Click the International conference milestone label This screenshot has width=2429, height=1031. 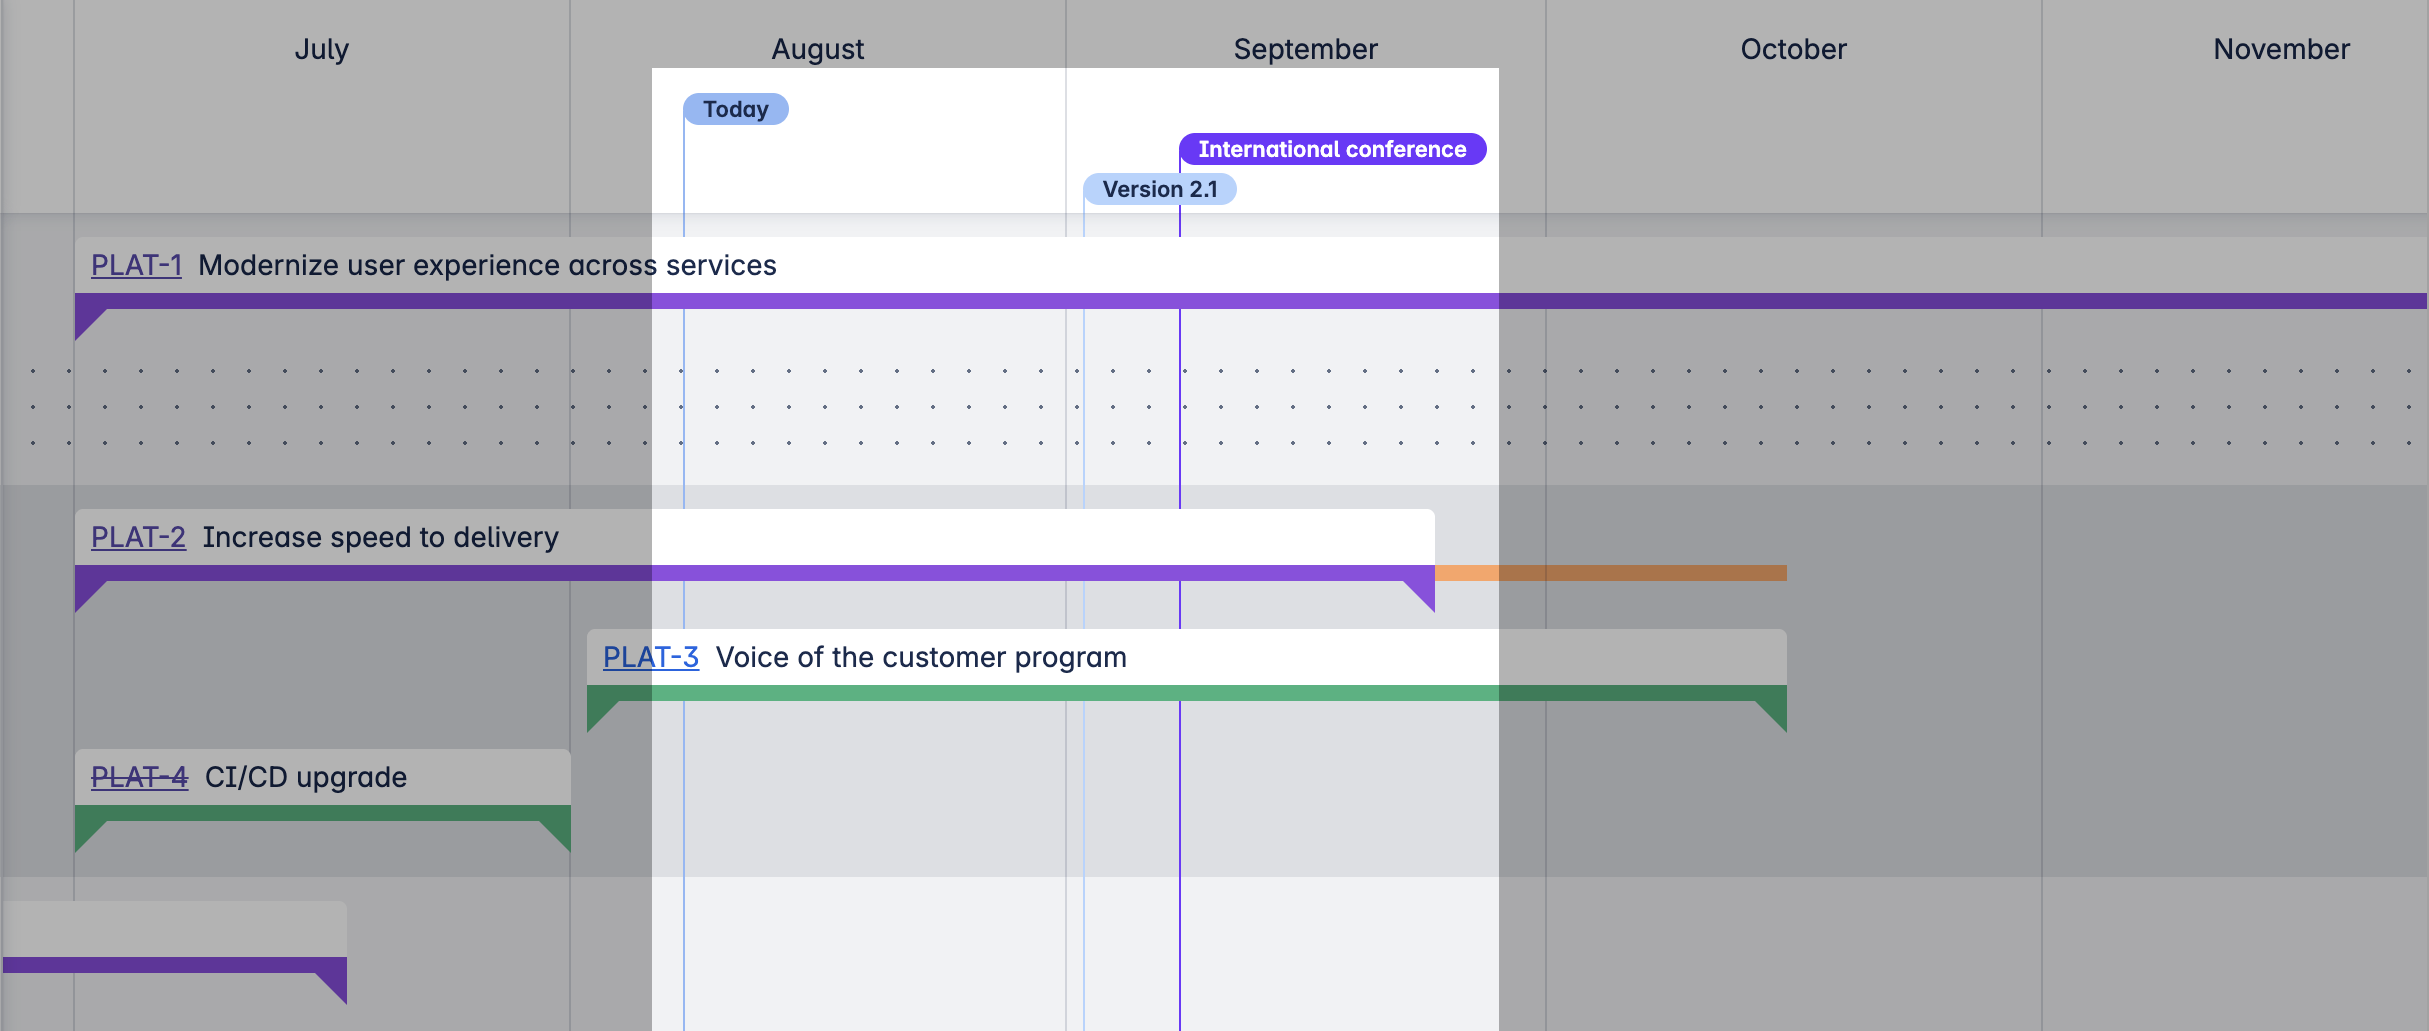coord(1332,149)
